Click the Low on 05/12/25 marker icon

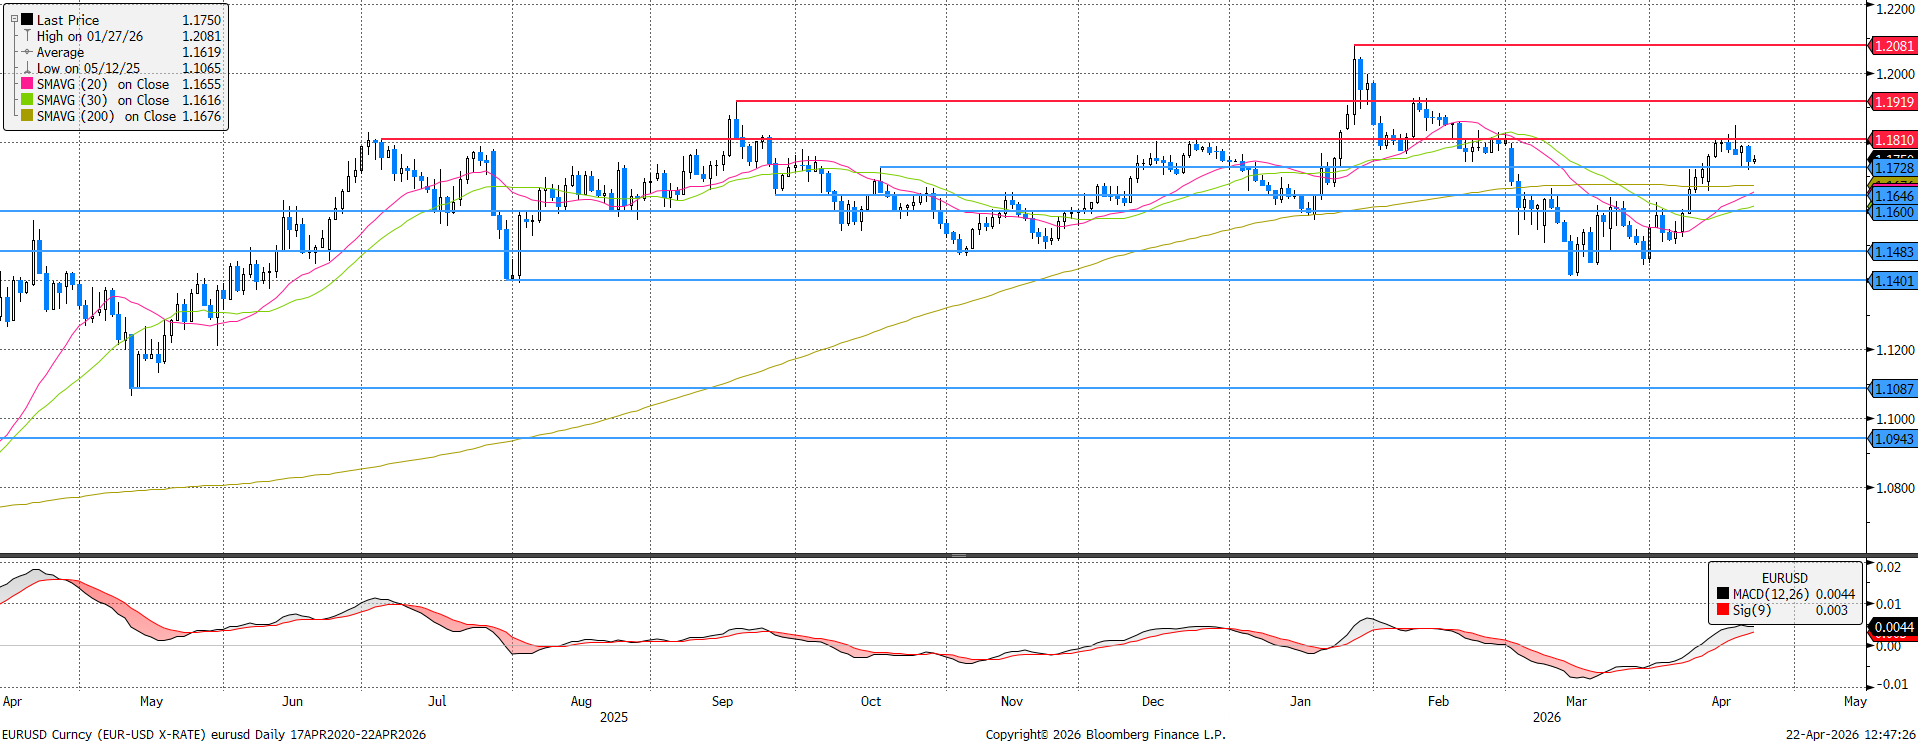click(x=27, y=69)
